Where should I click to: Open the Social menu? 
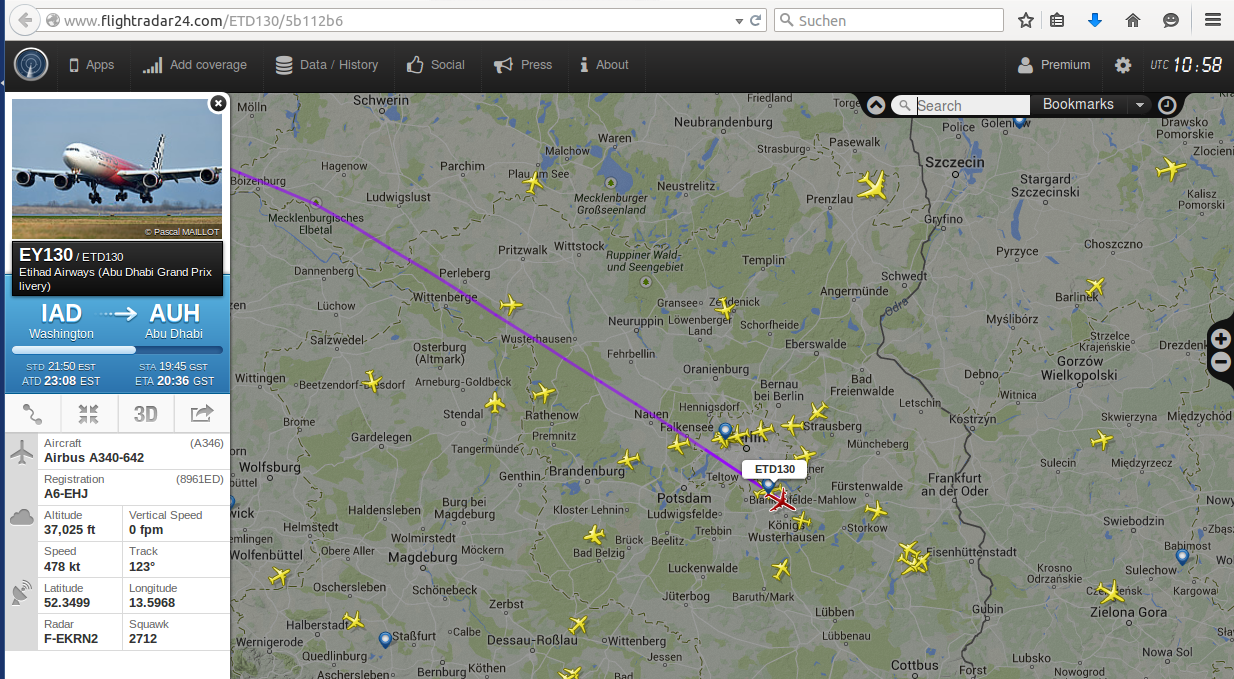tap(436, 65)
